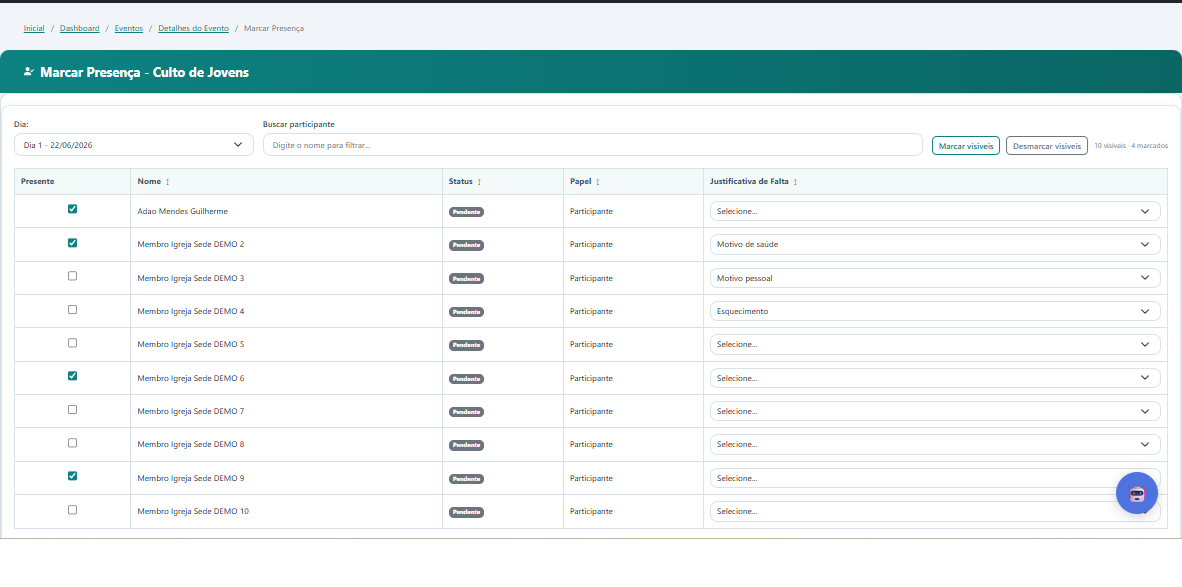This screenshot has height=587, width=1182.
Task: Open Esquecimento dropdown for DEMO 4
Action: (935, 311)
